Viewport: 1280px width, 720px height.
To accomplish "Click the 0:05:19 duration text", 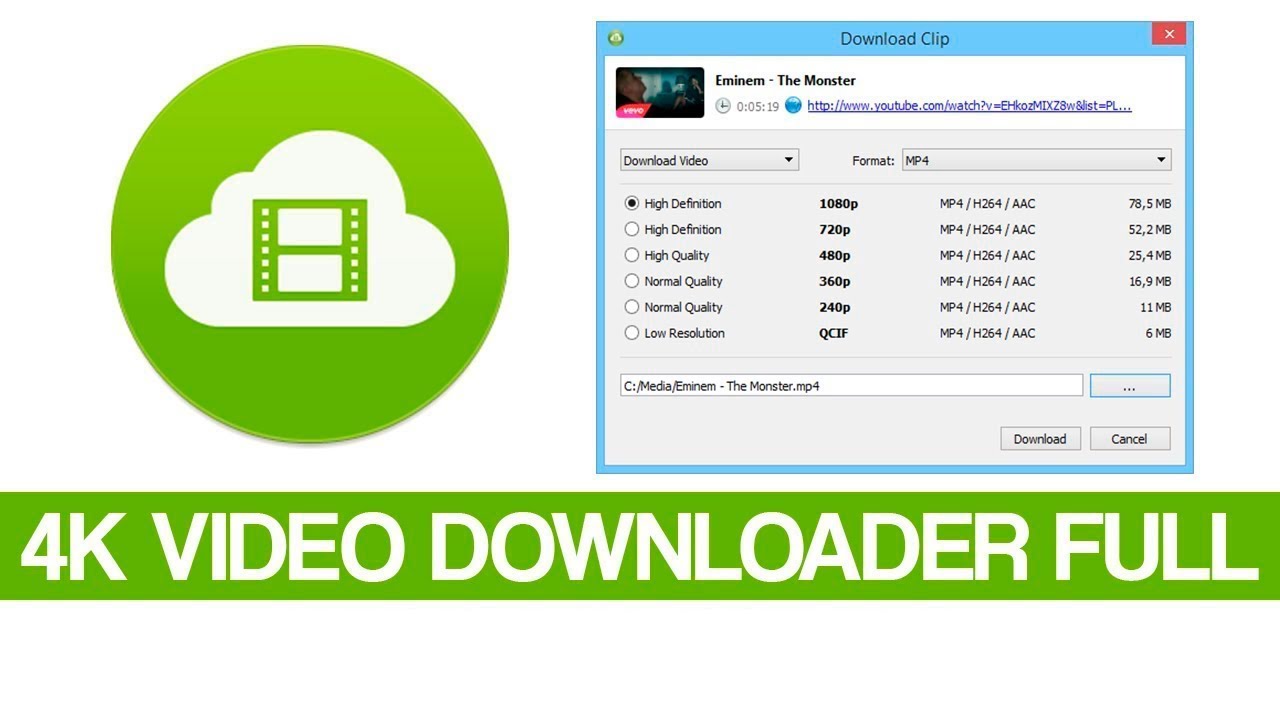I will (758, 106).
